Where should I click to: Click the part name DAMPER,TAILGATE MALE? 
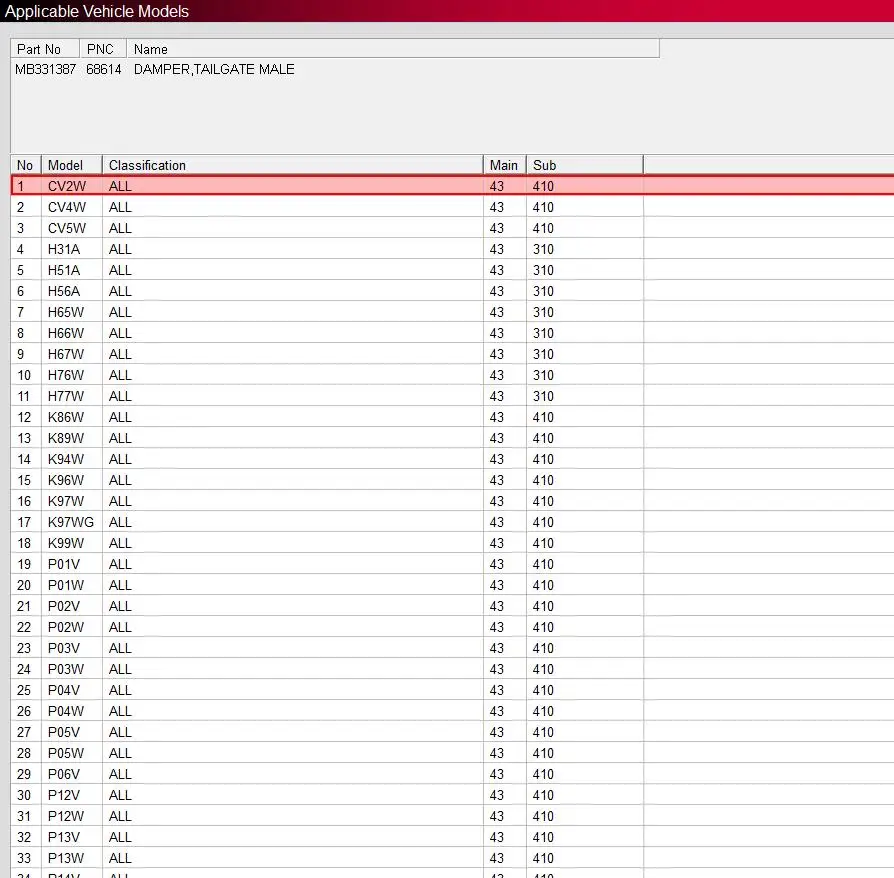pyautogui.click(x=214, y=70)
